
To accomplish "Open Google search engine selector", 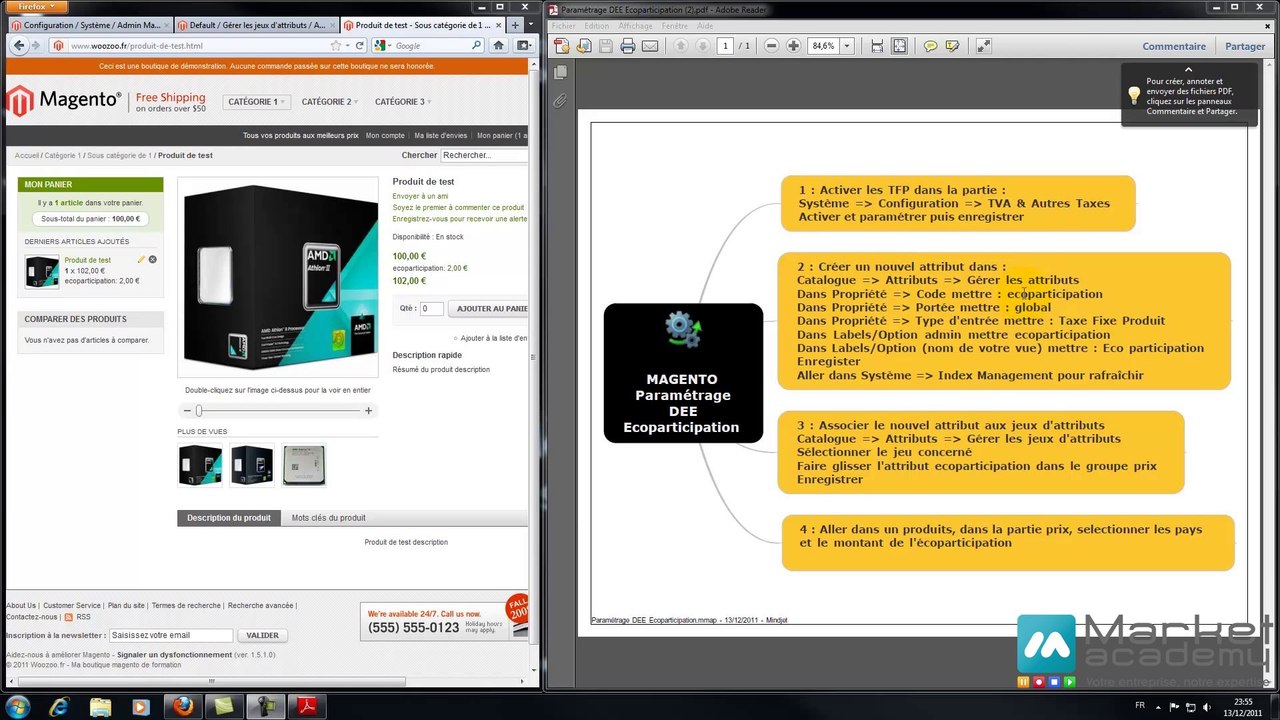I will [383, 46].
